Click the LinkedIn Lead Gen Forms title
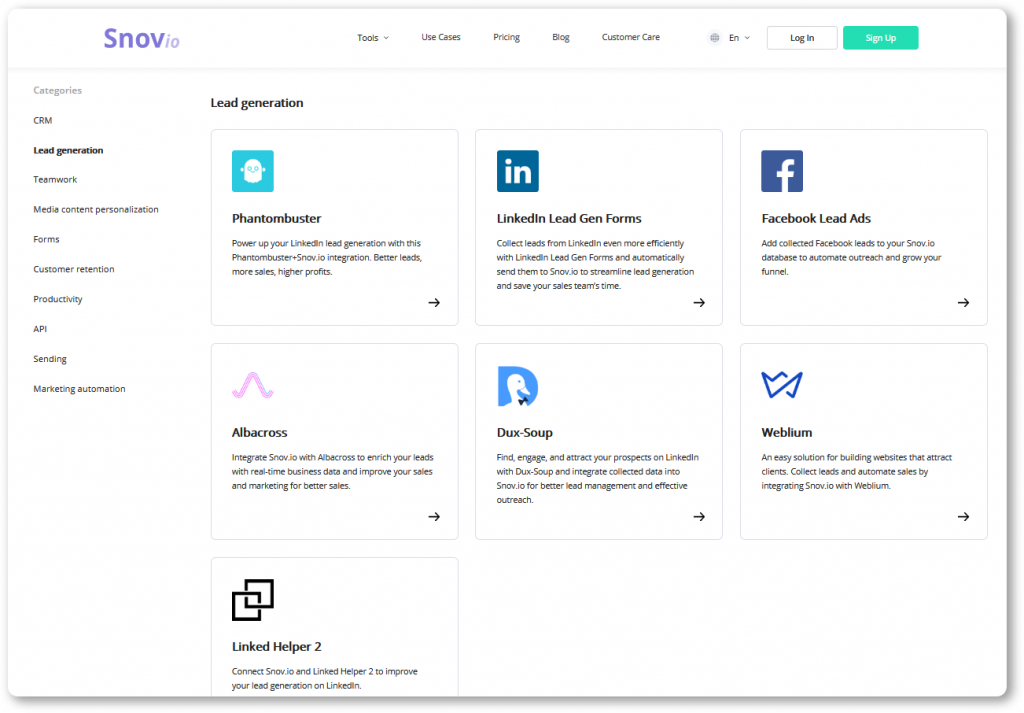The image size is (1024, 713). pos(569,219)
